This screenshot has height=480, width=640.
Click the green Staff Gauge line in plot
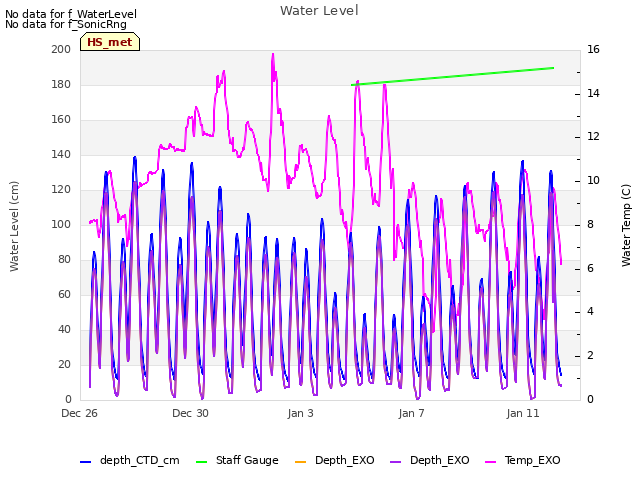452,76
